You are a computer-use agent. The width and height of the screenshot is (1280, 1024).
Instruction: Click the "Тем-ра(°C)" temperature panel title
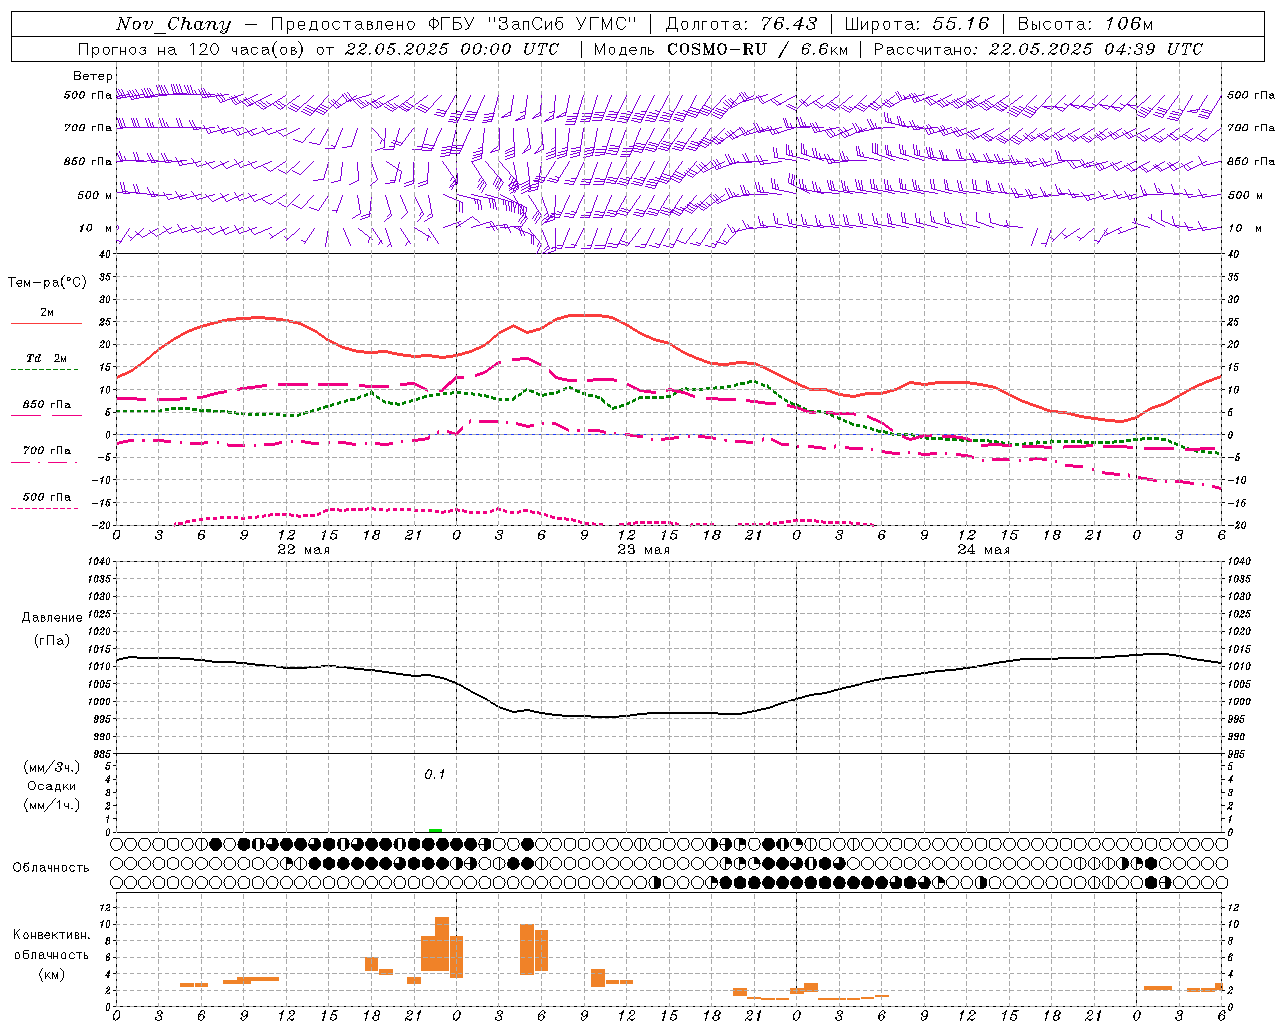coord(47,283)
